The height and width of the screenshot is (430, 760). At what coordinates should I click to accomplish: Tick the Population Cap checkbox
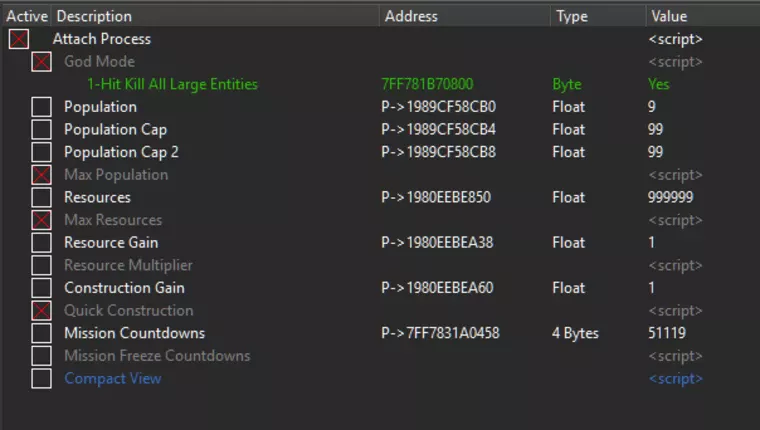[41, 130]
